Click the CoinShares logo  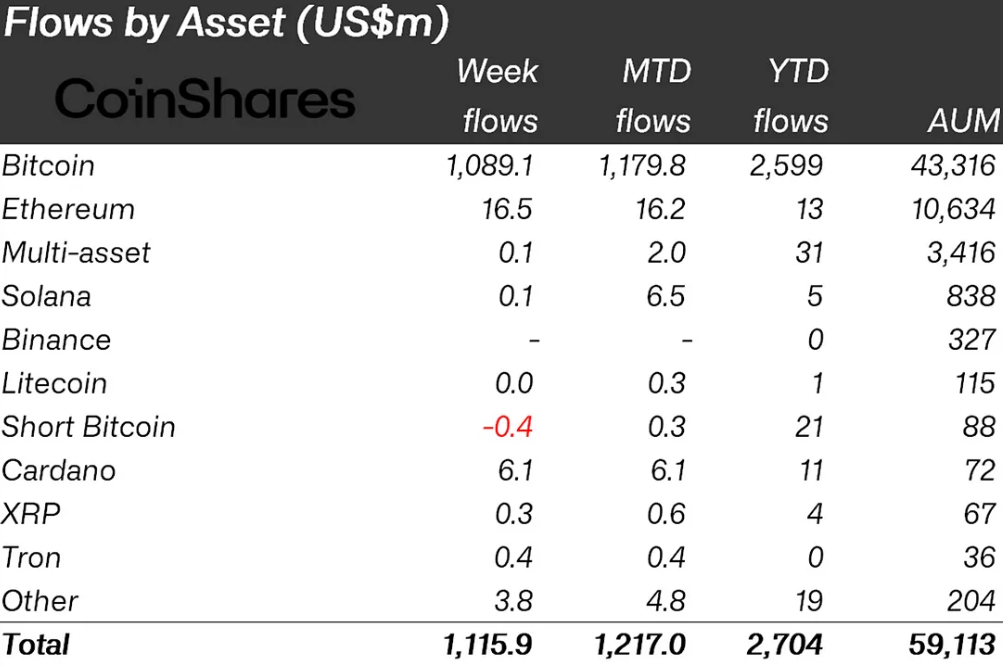point(205,100)
